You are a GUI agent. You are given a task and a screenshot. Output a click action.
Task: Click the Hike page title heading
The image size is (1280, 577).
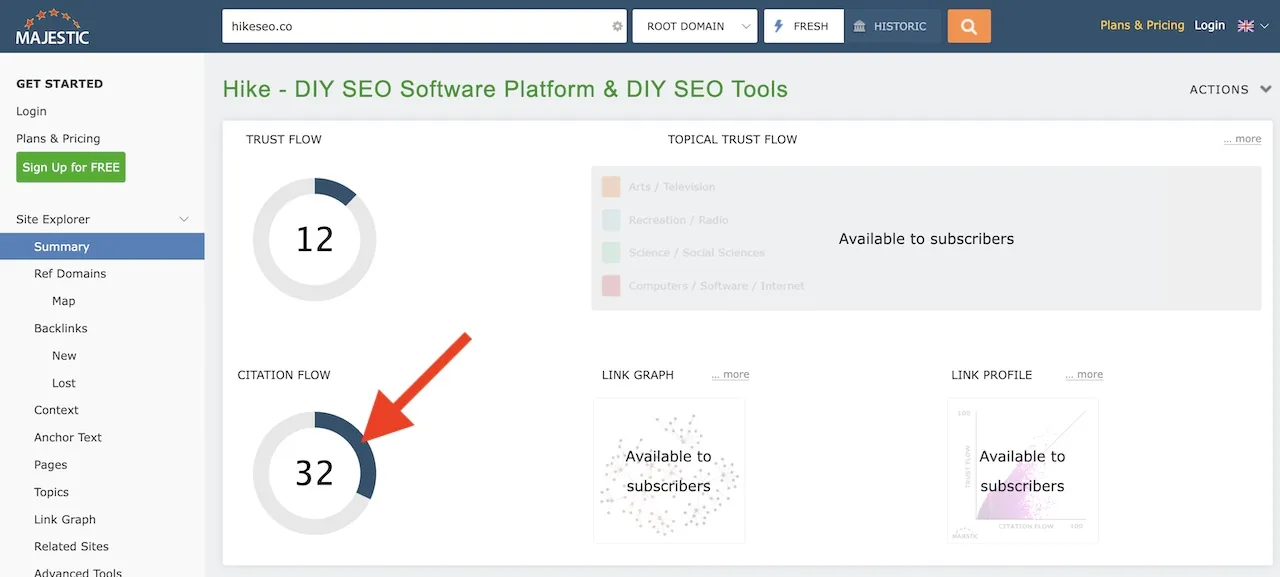coord(505,89)
